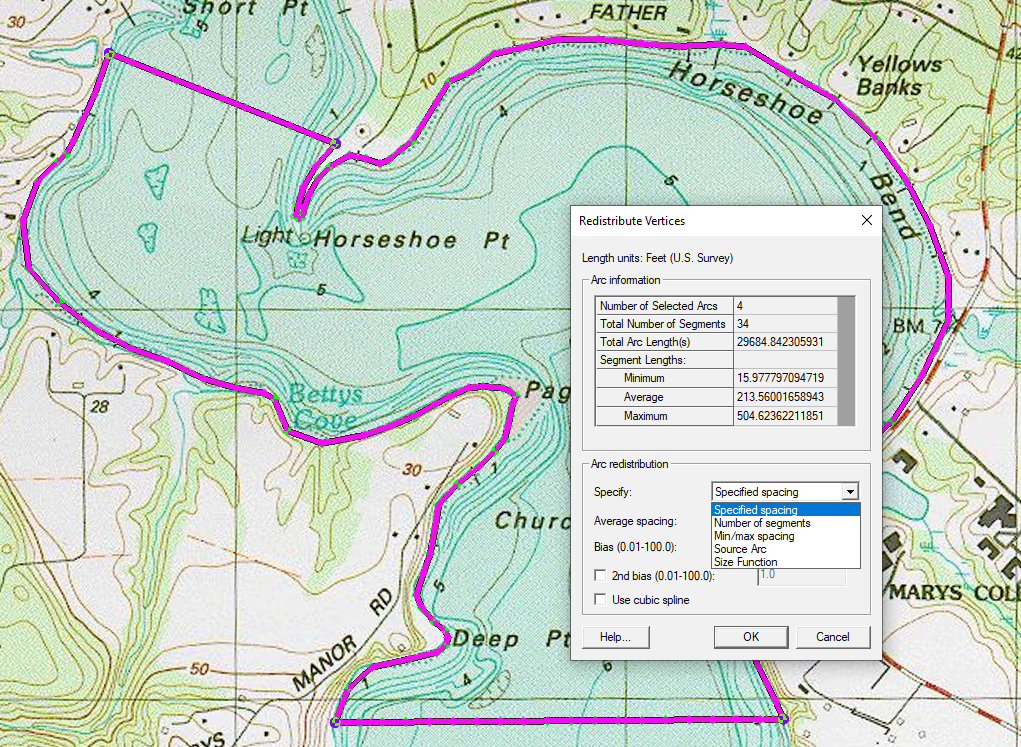The height and width of the screenshot is (747, 1021).
Task: Open Help for Redistribute Vertices
Action: click(615, 637)
